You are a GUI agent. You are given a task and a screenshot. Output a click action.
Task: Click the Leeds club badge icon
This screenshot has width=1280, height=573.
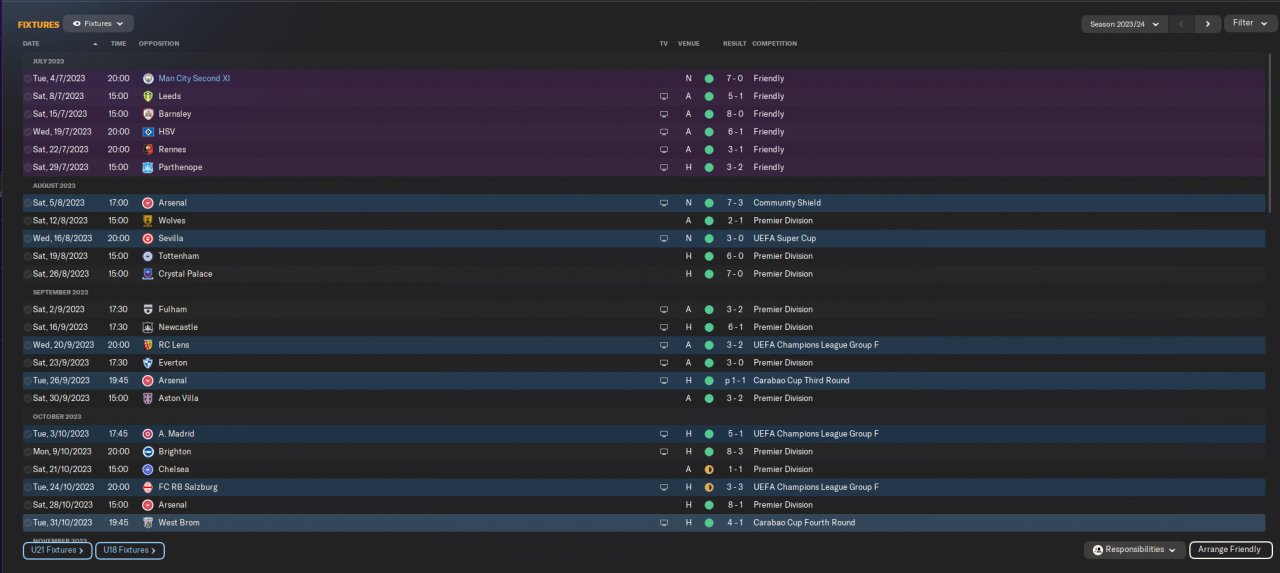click(148, 96)
